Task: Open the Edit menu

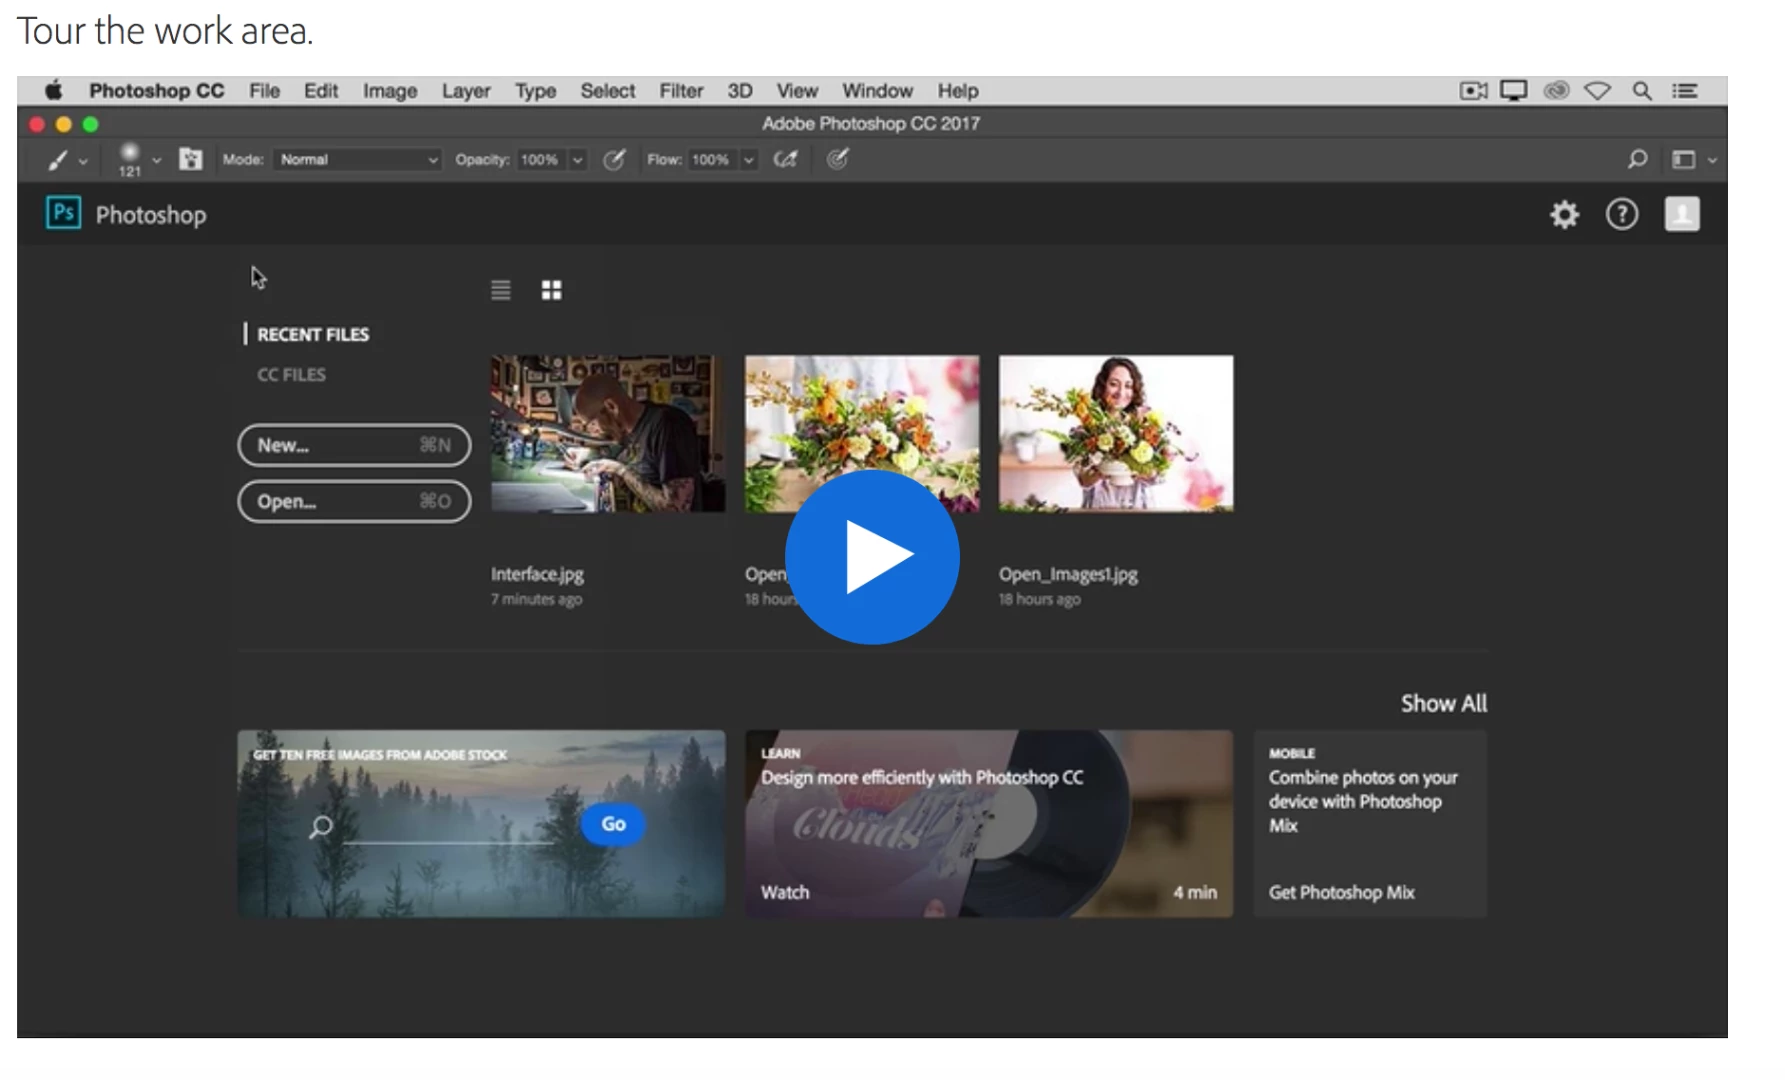Action: (321, 91)
